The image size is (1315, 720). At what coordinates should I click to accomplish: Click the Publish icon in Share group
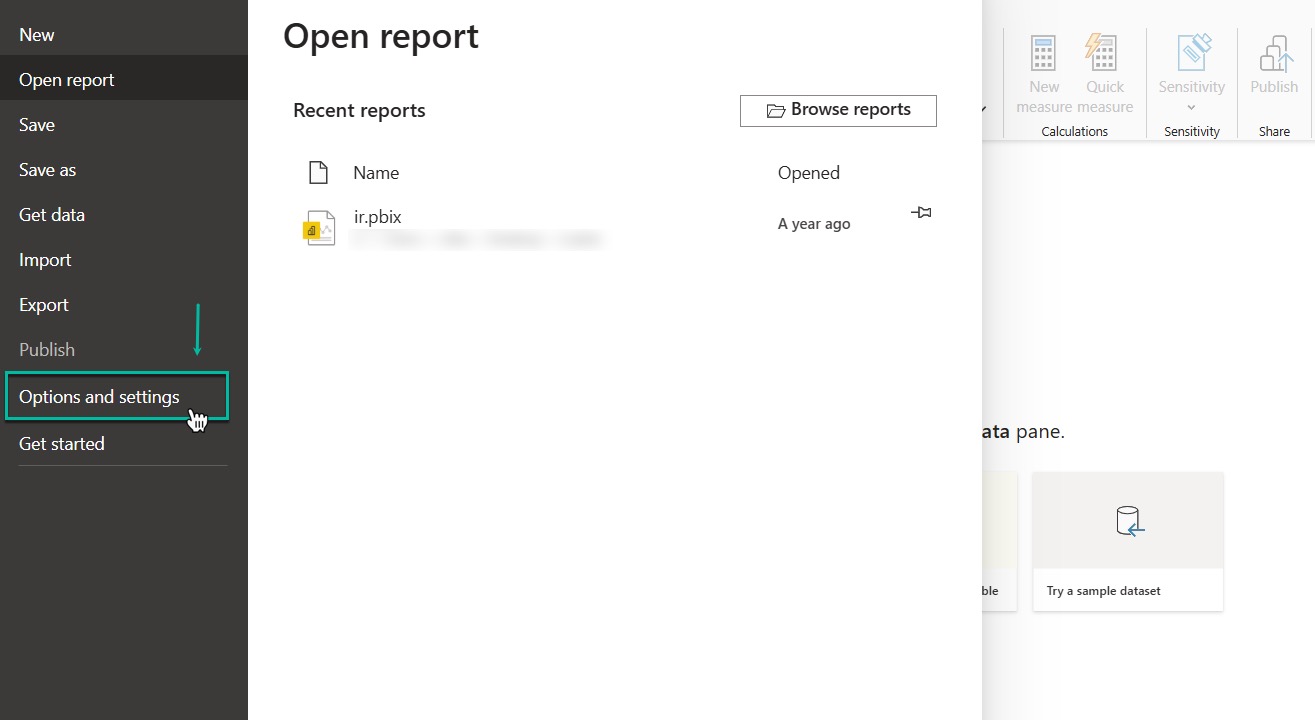[1275, 54]
